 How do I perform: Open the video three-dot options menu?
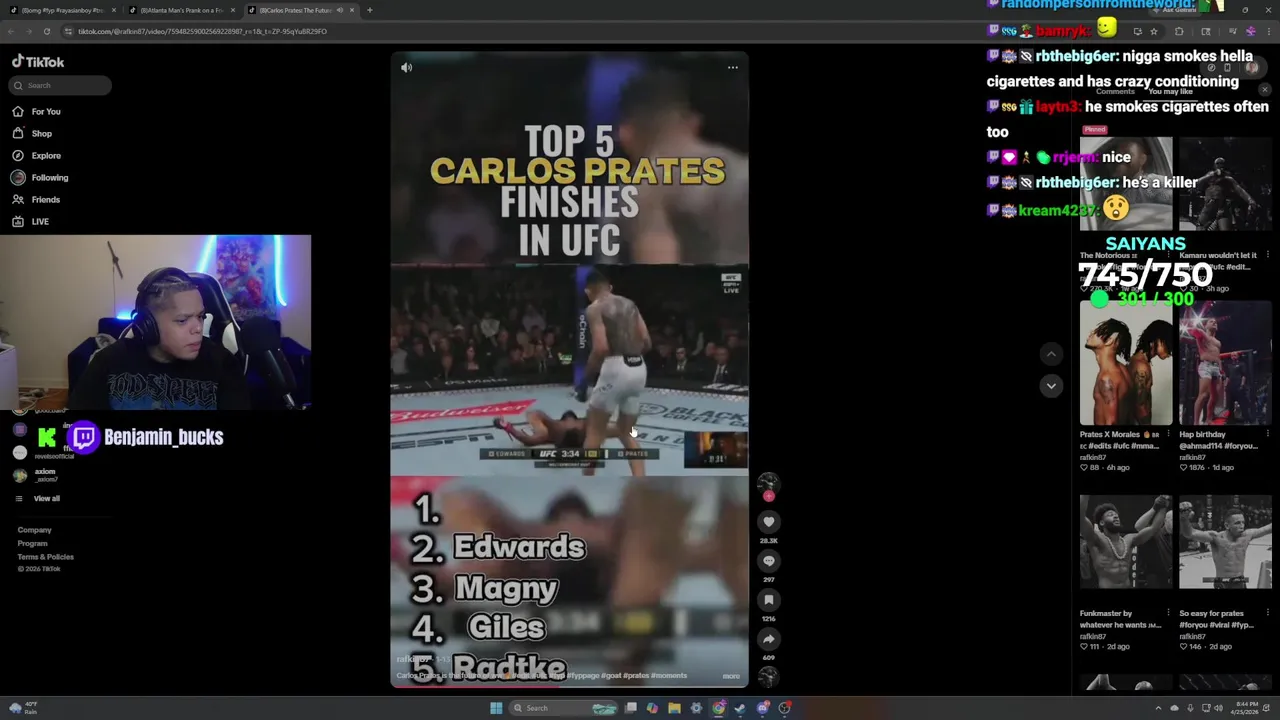point(732,67)
